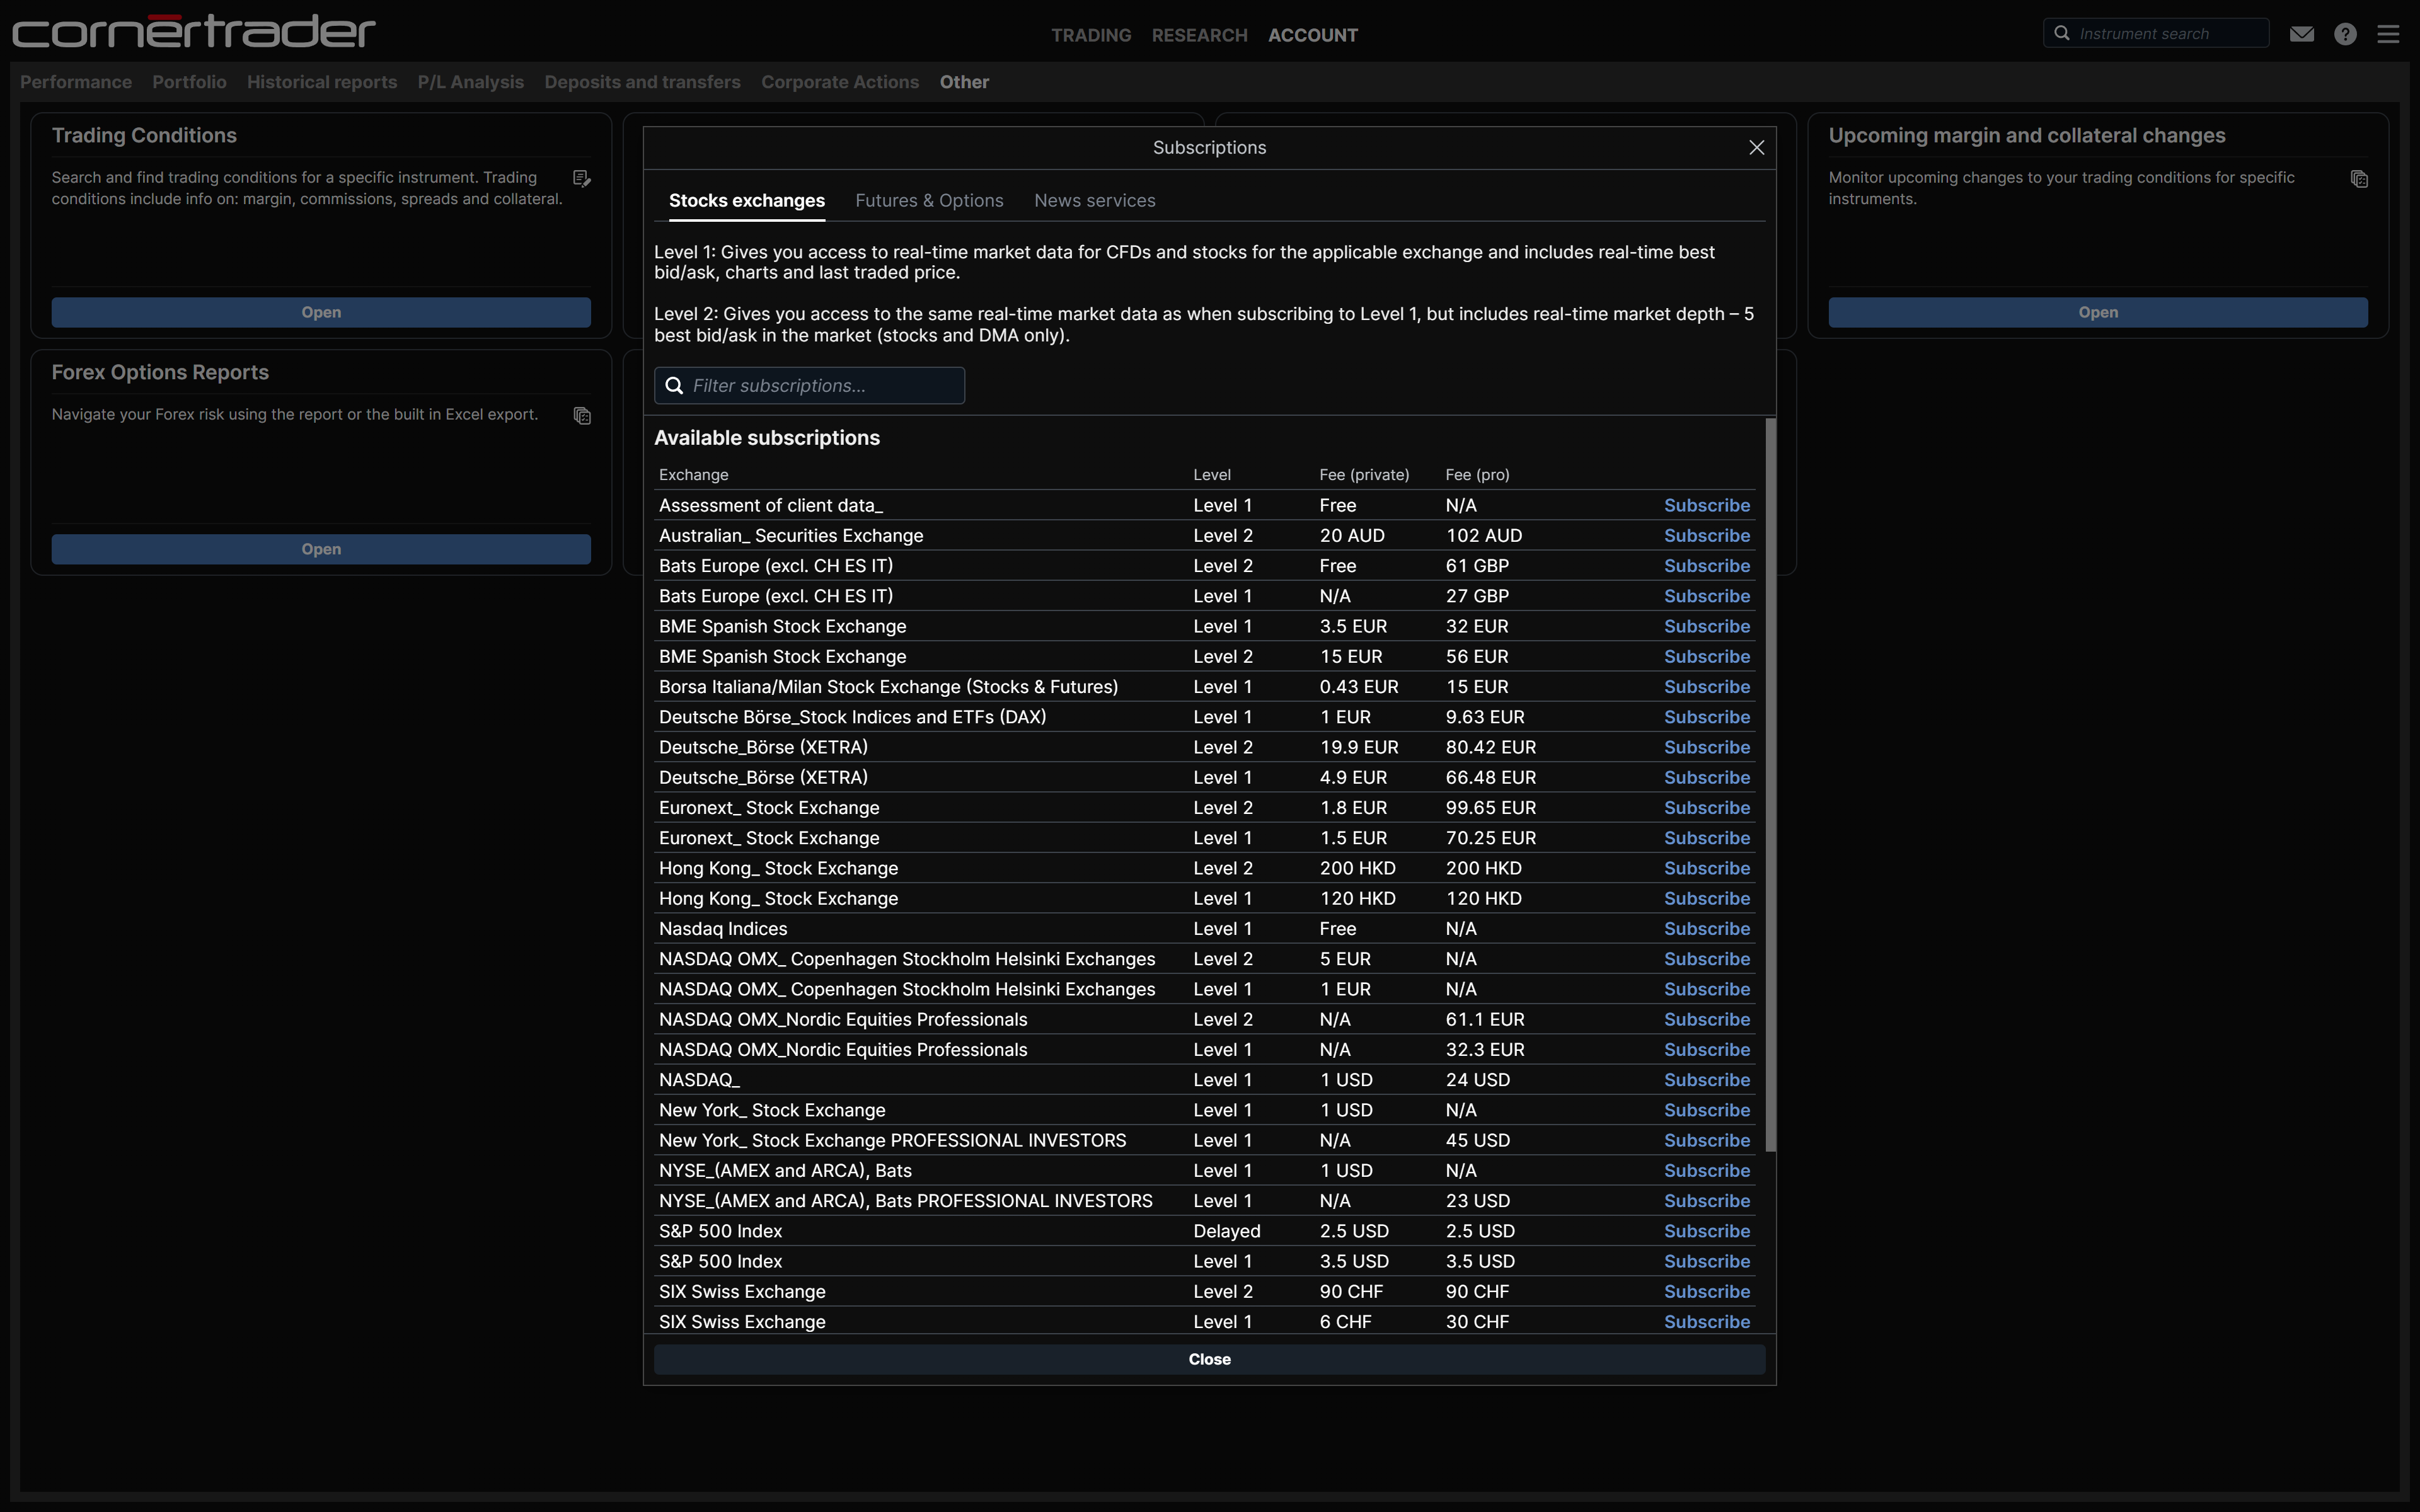Screen dimensions: 2420x1512
Task: Subscribe to NASDAQ OMX_Nordic Equities Professionals Level 1
Action: coord(1706,1050)
